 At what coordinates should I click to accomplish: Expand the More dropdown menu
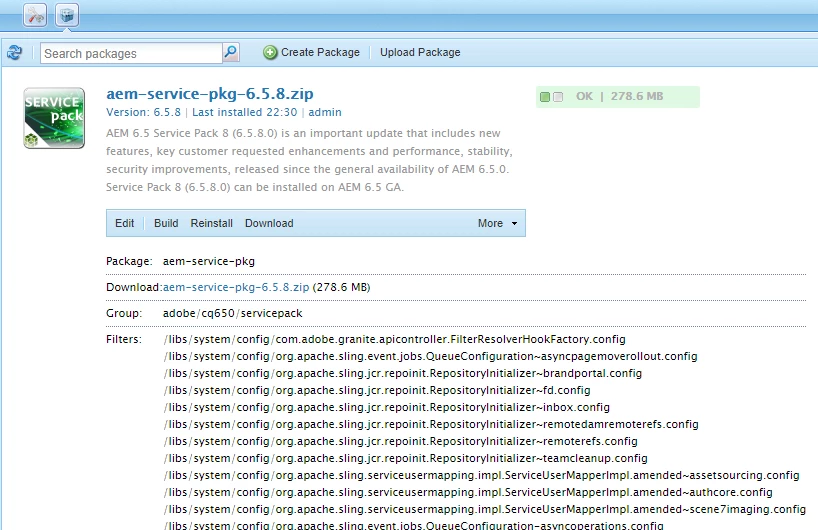pyautogui.click(x=498, y=223)
